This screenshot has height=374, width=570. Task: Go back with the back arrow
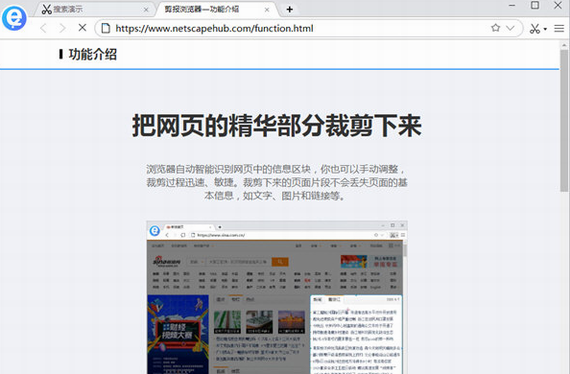coord(43,28)
